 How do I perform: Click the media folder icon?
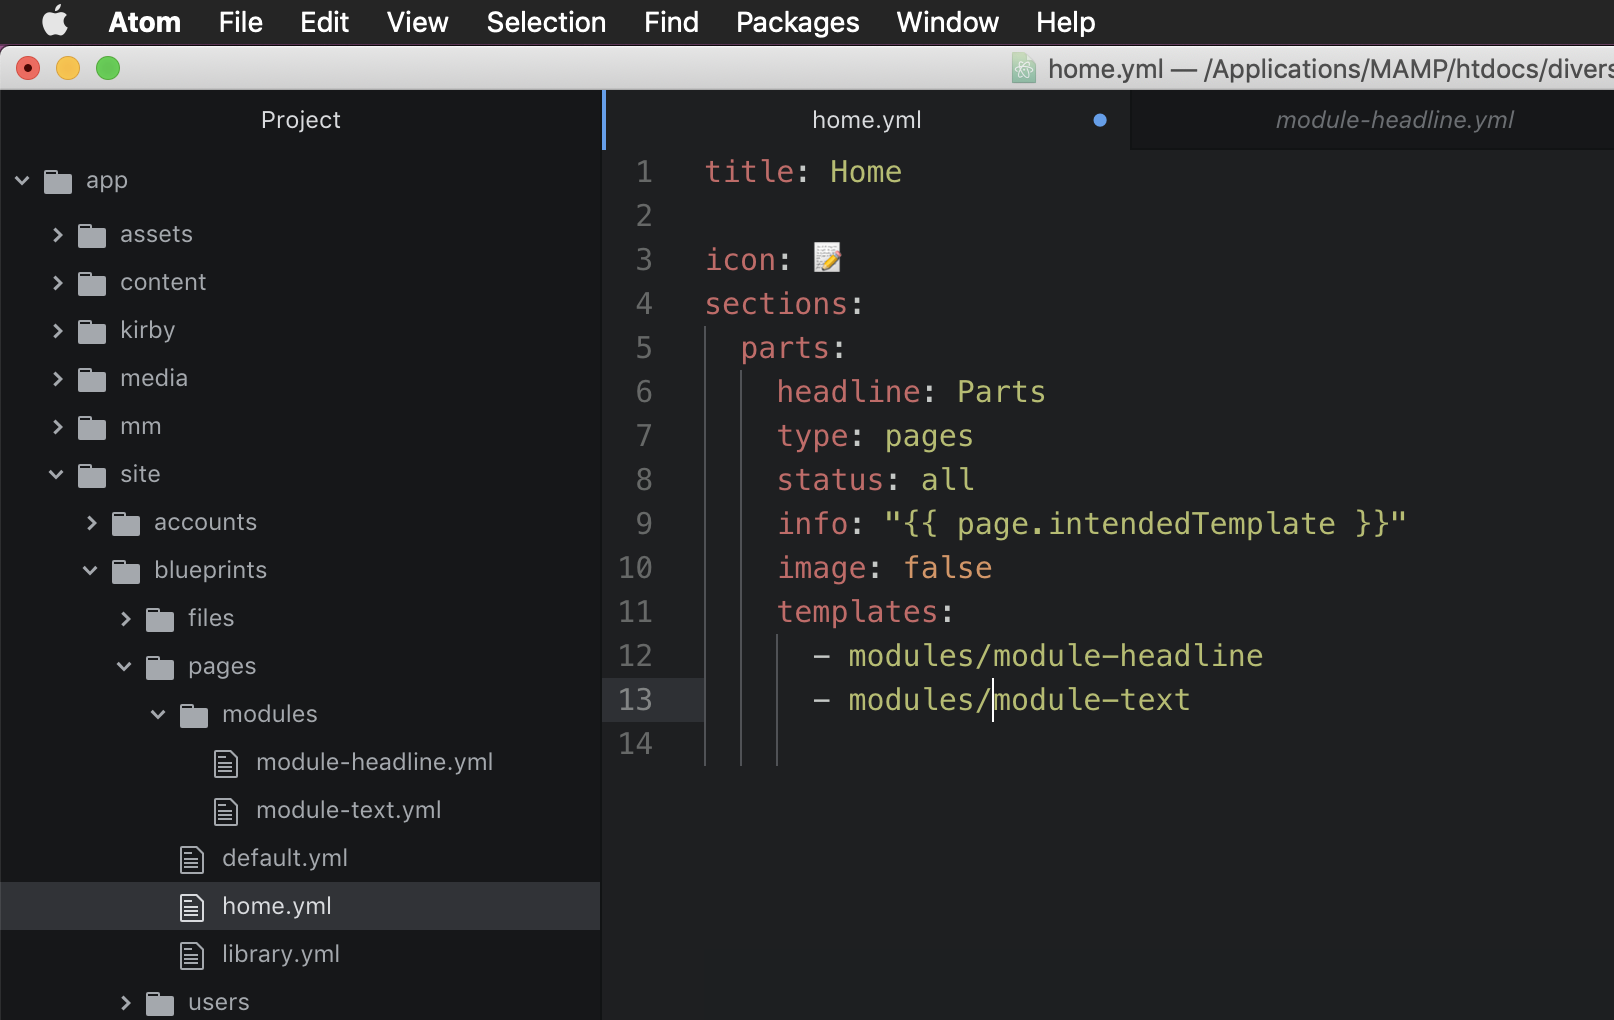click(x=92, y=380)
